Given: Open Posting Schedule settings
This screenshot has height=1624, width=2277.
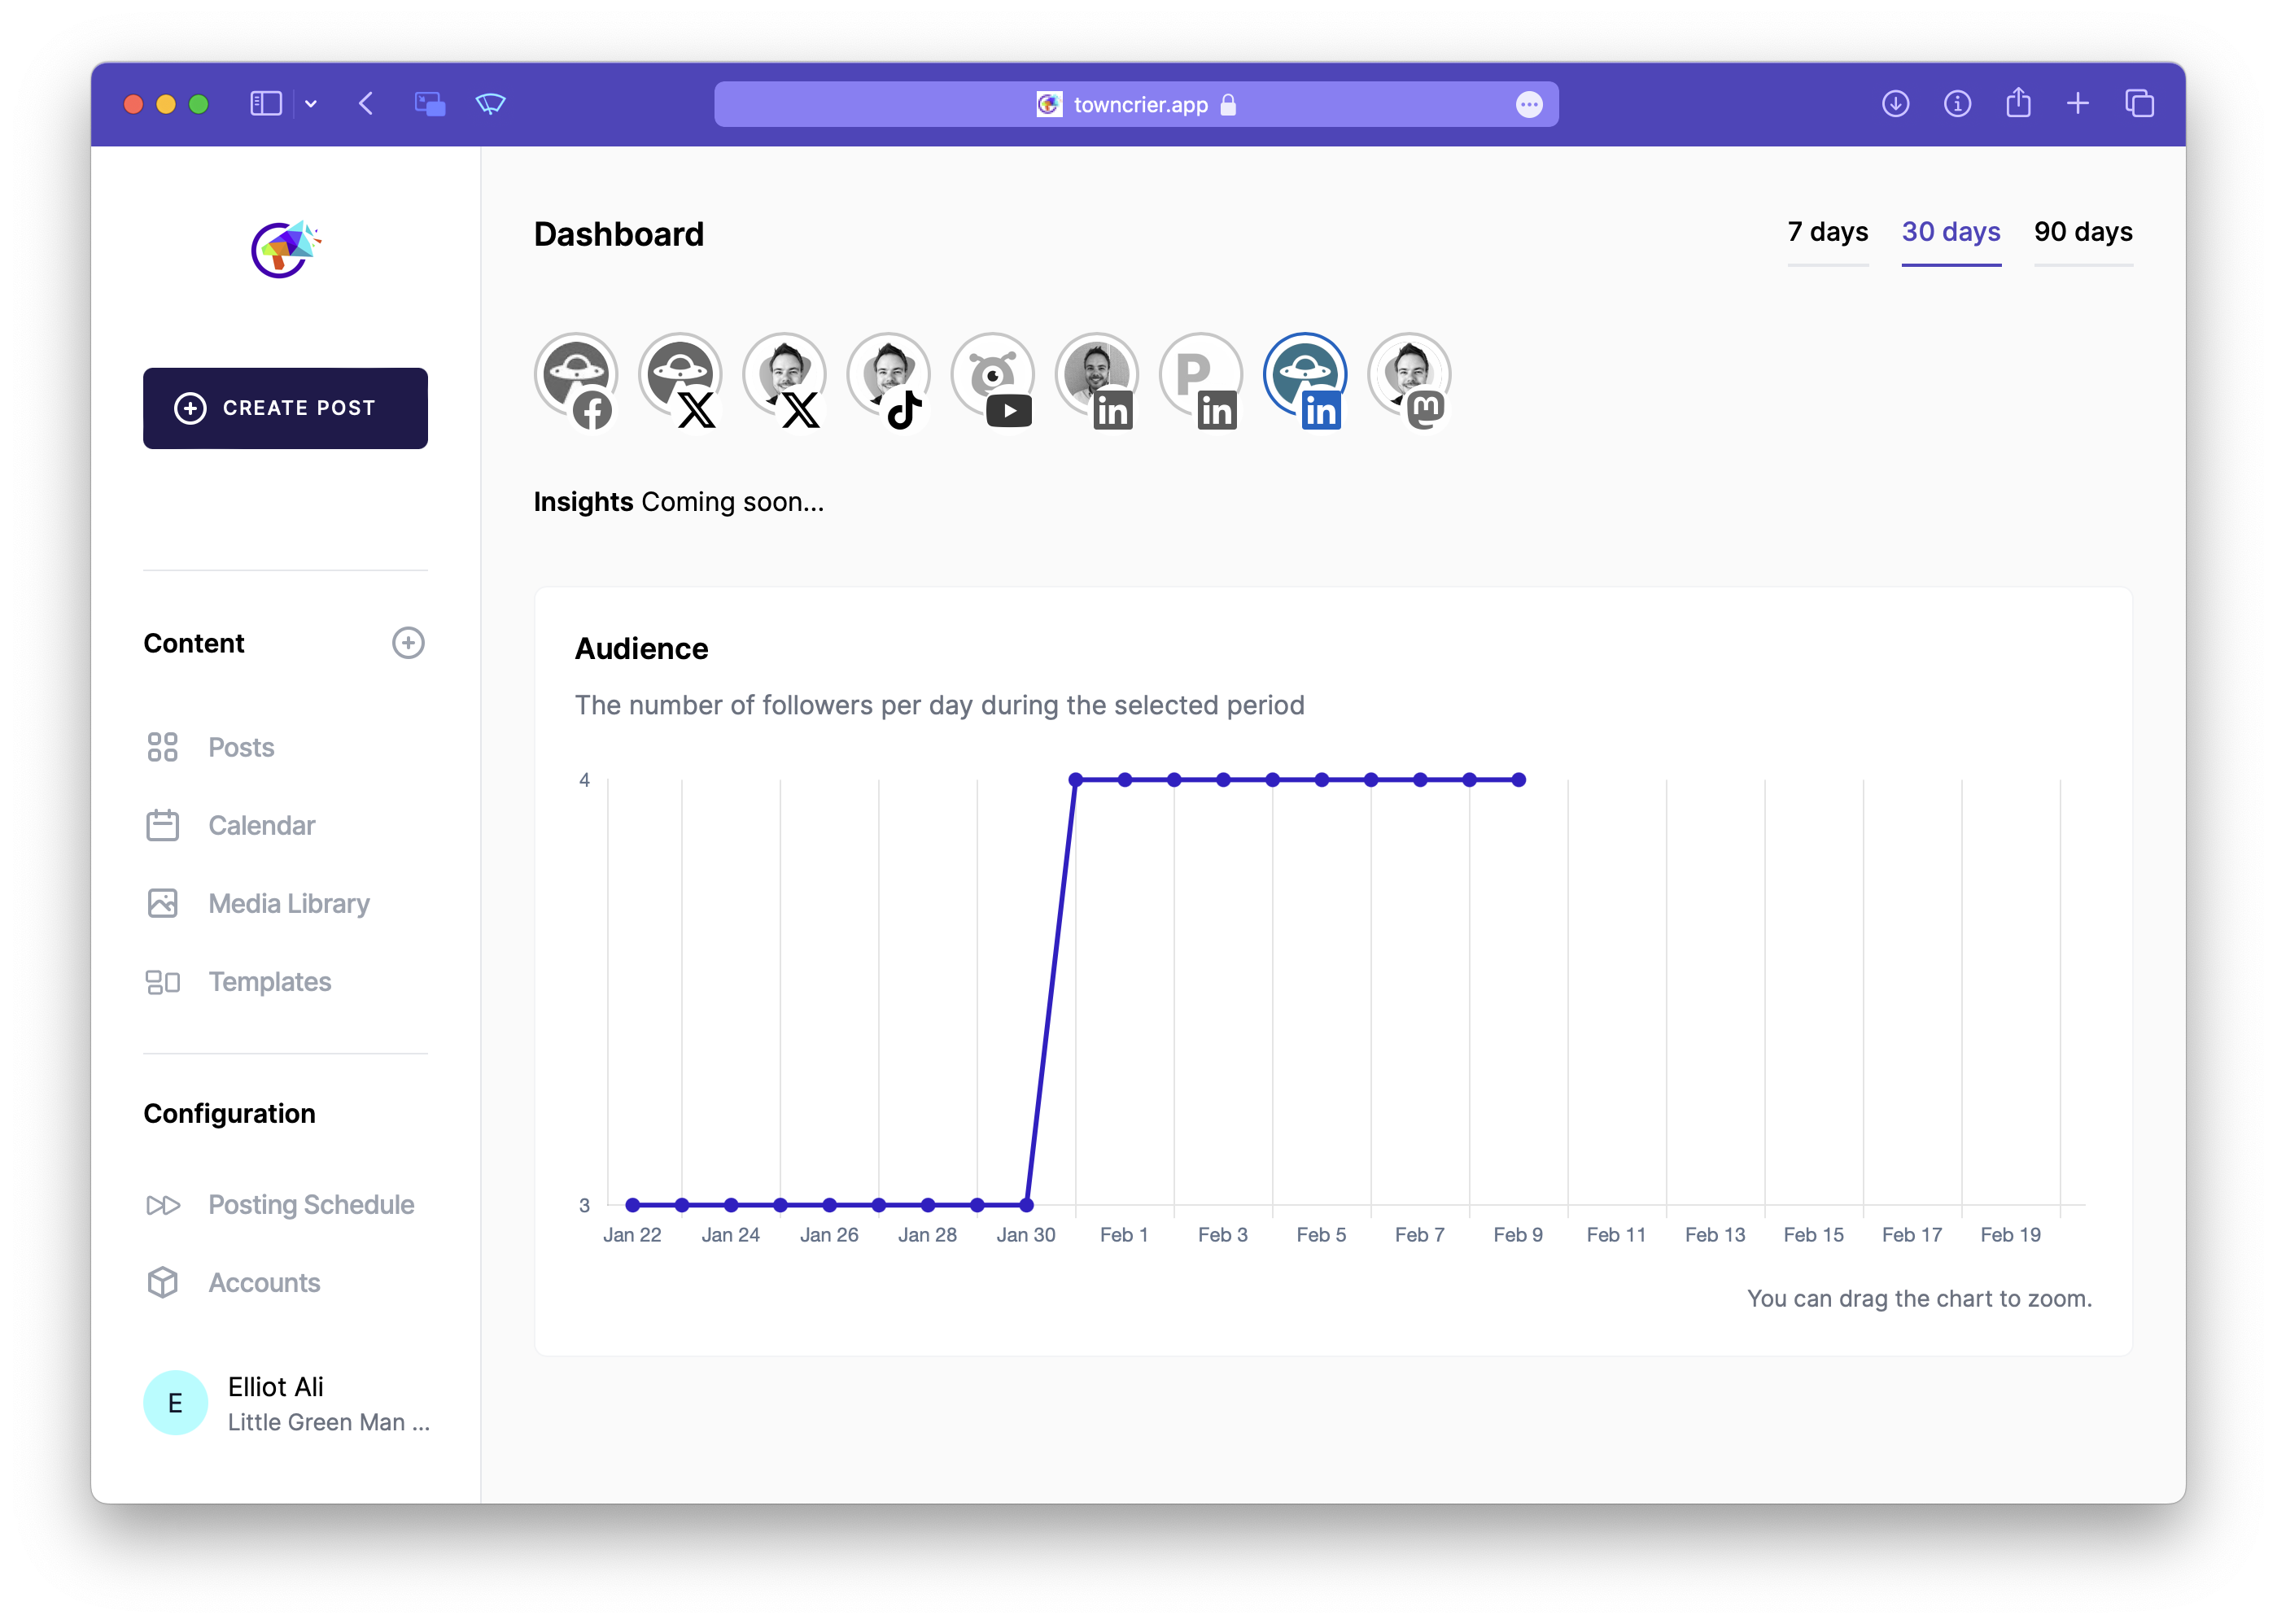Looking at the screenshot, I should coord(311,1204).
